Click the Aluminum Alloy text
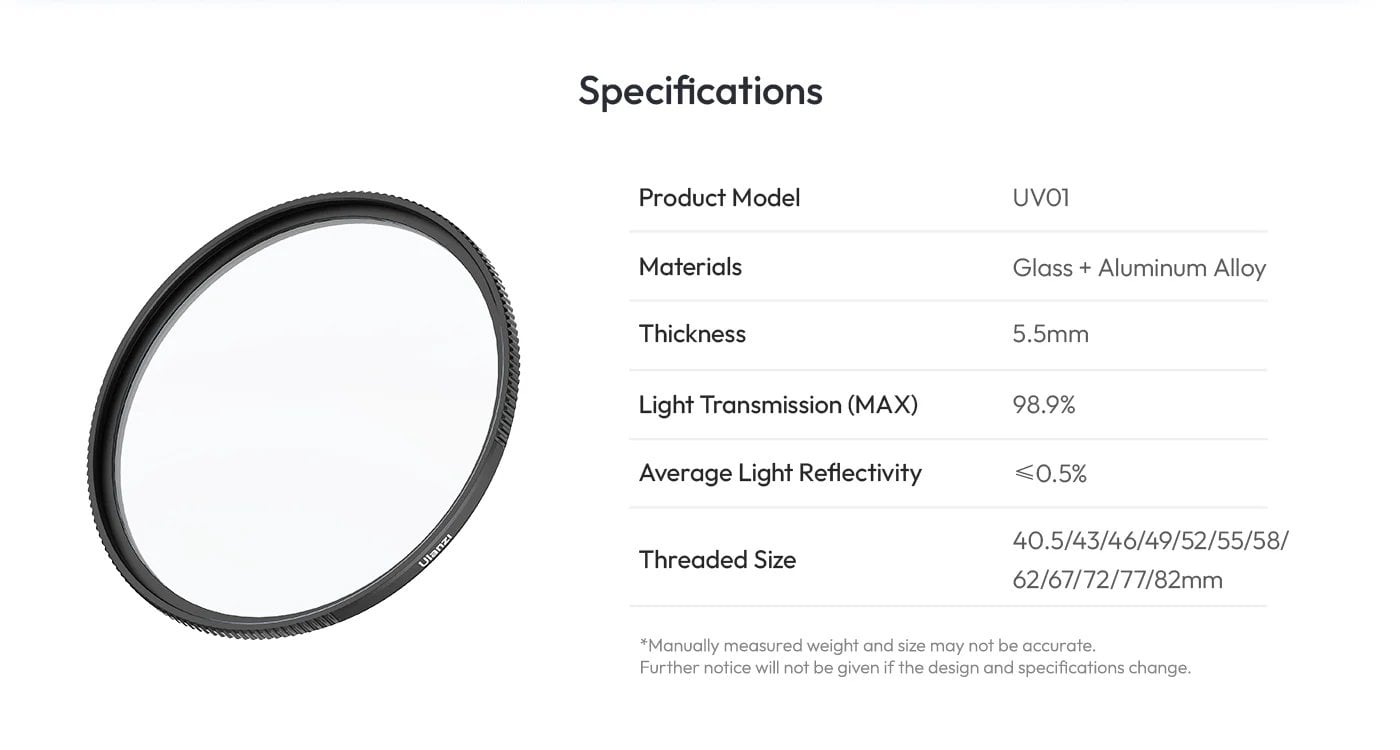This screenshot has width=1400, height=750. tap(1182, 268)
